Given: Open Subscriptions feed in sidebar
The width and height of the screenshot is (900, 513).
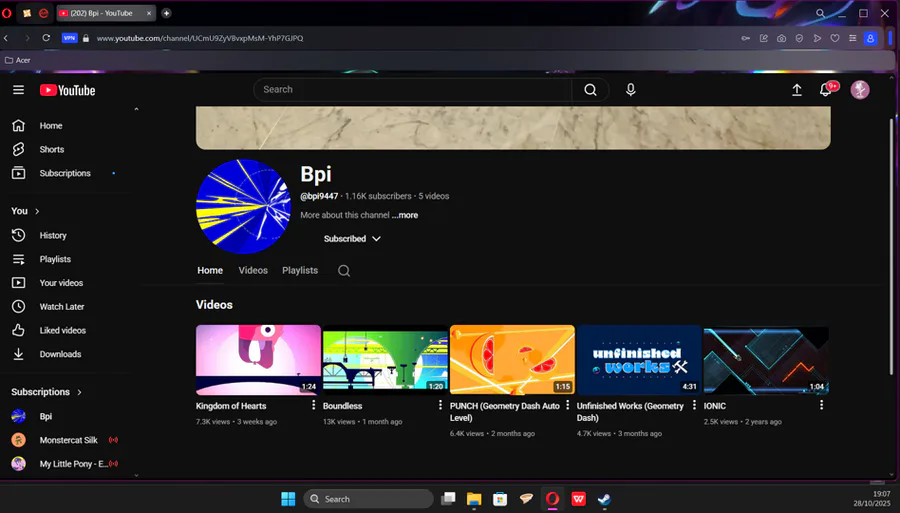Looking at the screenshot, I should point(66,173).
